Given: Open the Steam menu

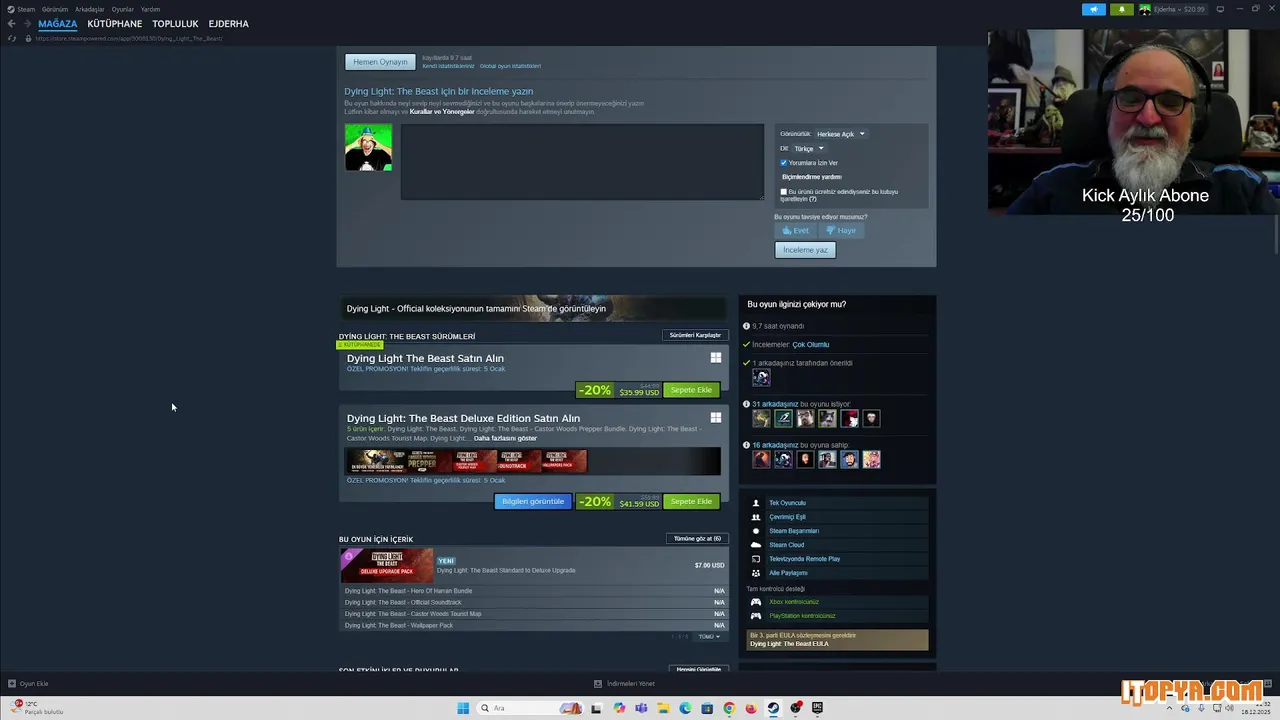Looking at the screenshot, I should point(26,9).
